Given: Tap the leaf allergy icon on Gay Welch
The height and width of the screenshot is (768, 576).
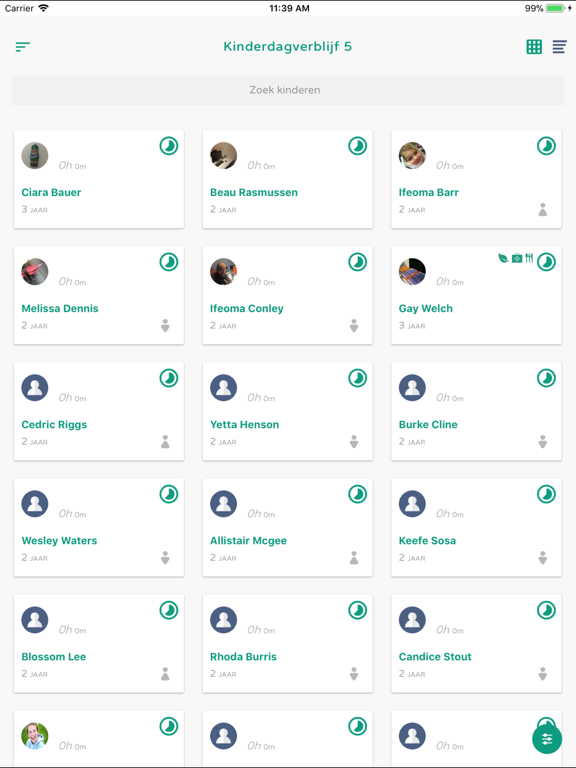Looking at the screenshot, I should pyautogui.click(x=503, y=258).
